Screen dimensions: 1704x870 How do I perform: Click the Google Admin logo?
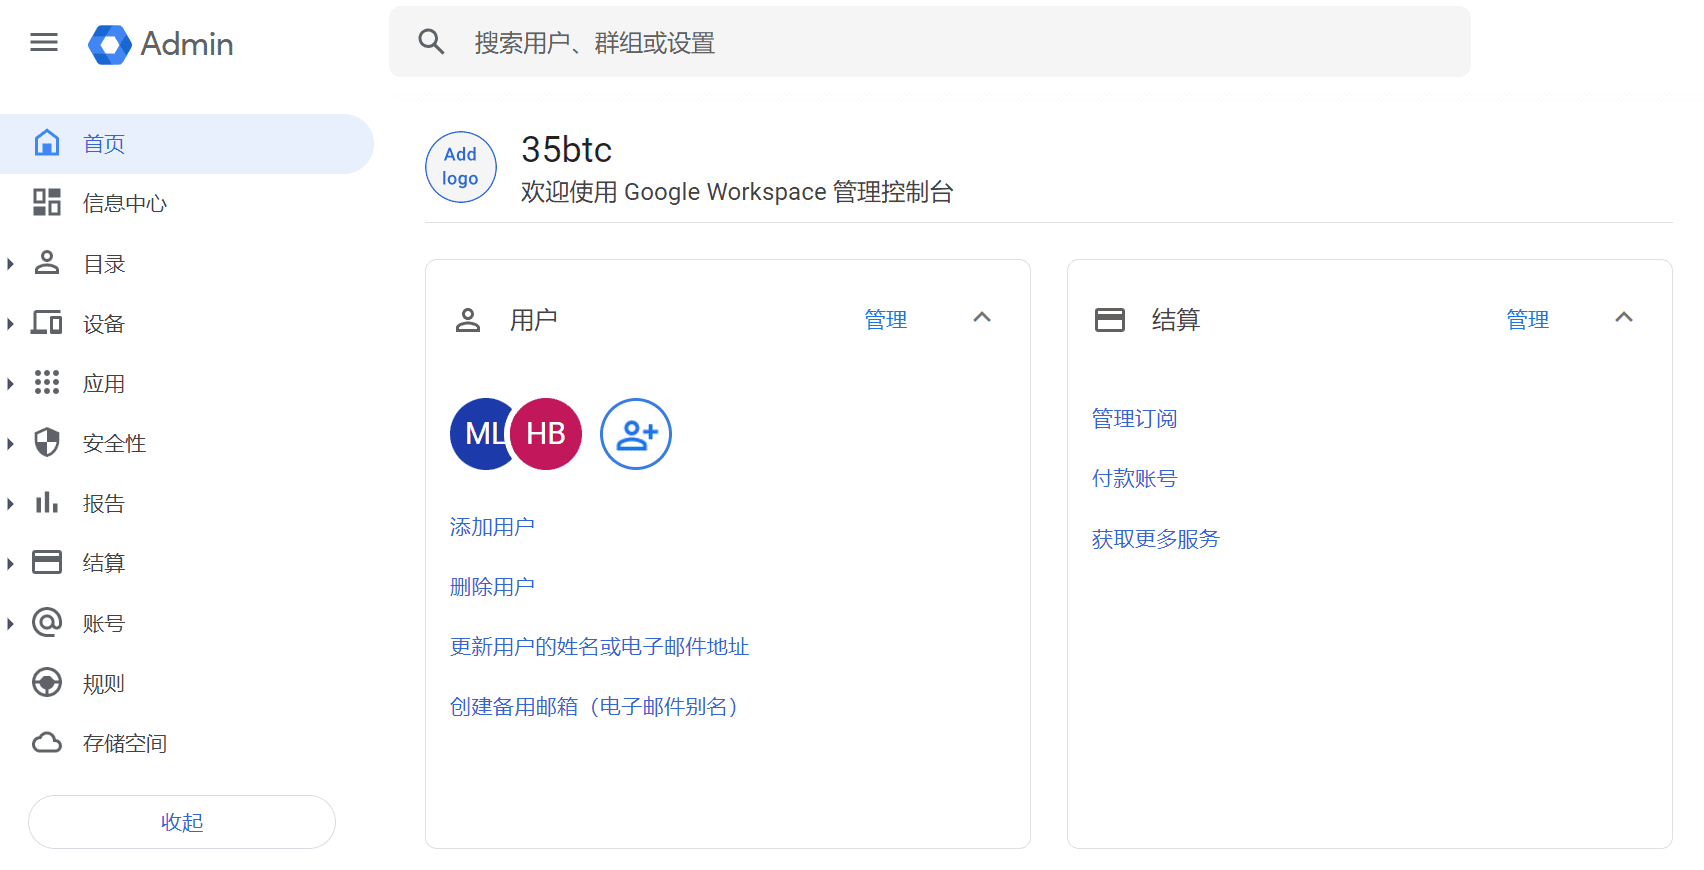161,44
